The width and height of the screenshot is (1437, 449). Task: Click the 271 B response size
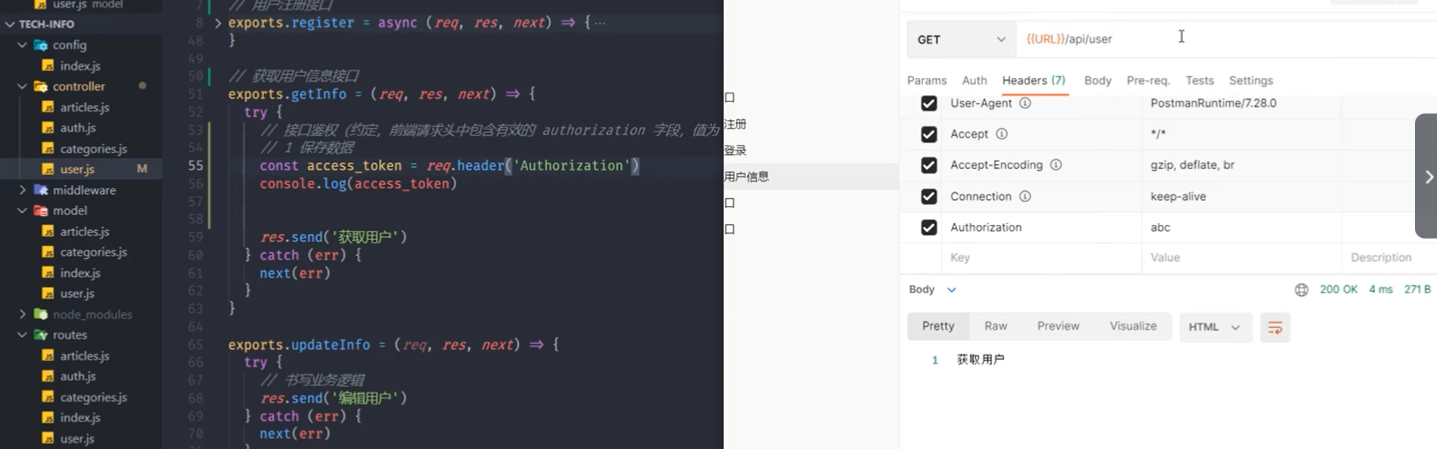pyautogui.click(x=1417, y=290)
